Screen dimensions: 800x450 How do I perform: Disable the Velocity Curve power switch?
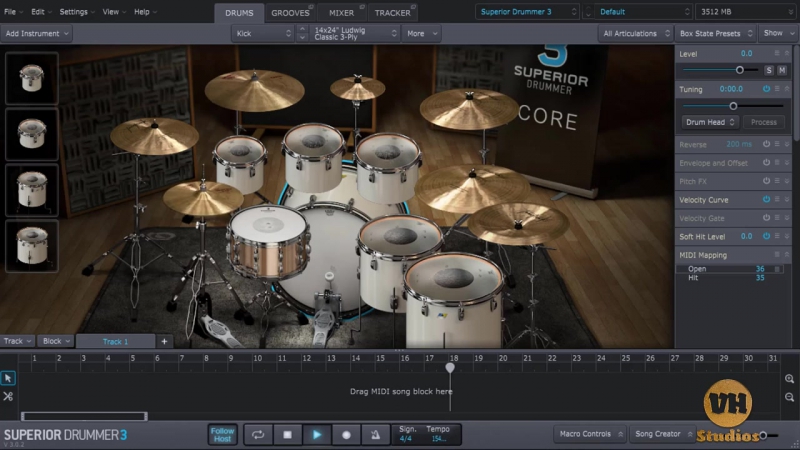point(766,199)
